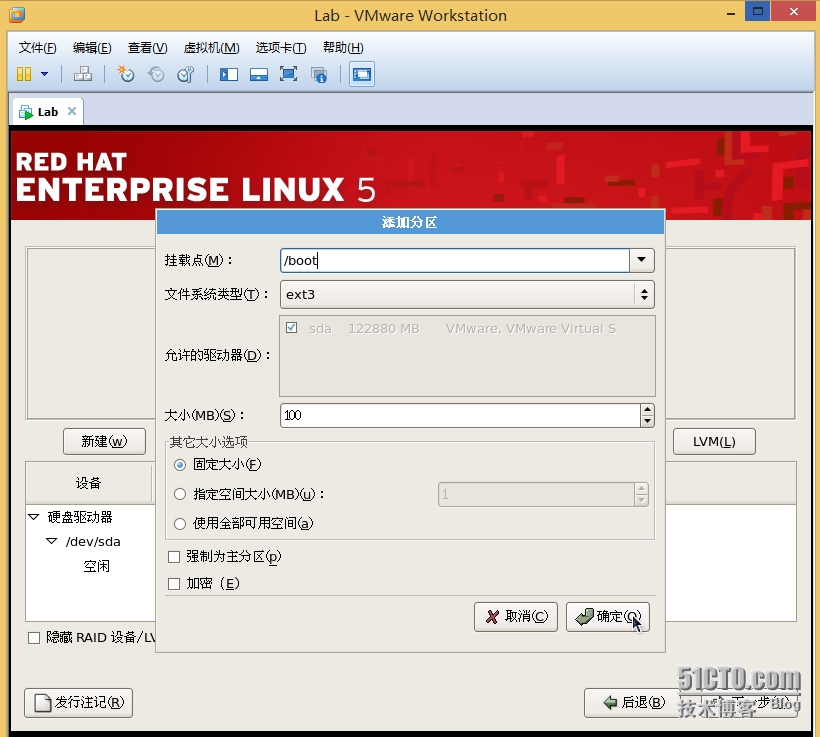Open the power options dropdown arrow
This screenshot has height=737, width=820.
click(x=44, y=74)
